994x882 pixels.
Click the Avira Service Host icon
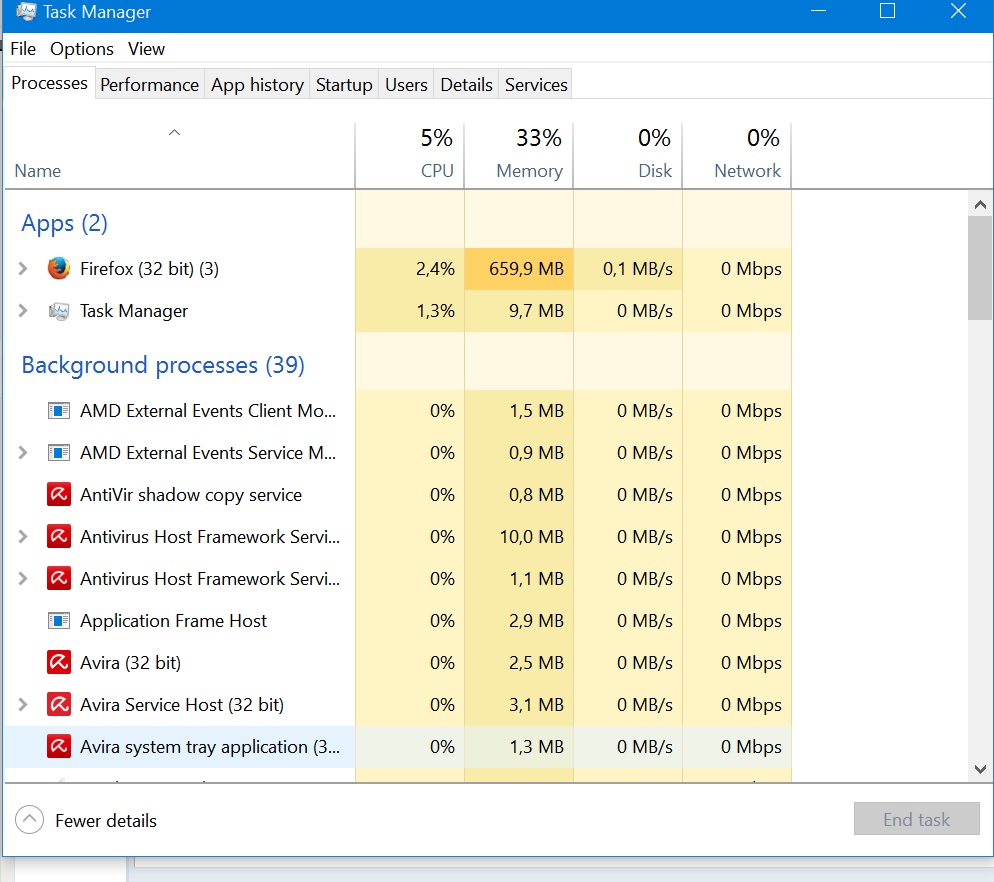coord(59,704)
